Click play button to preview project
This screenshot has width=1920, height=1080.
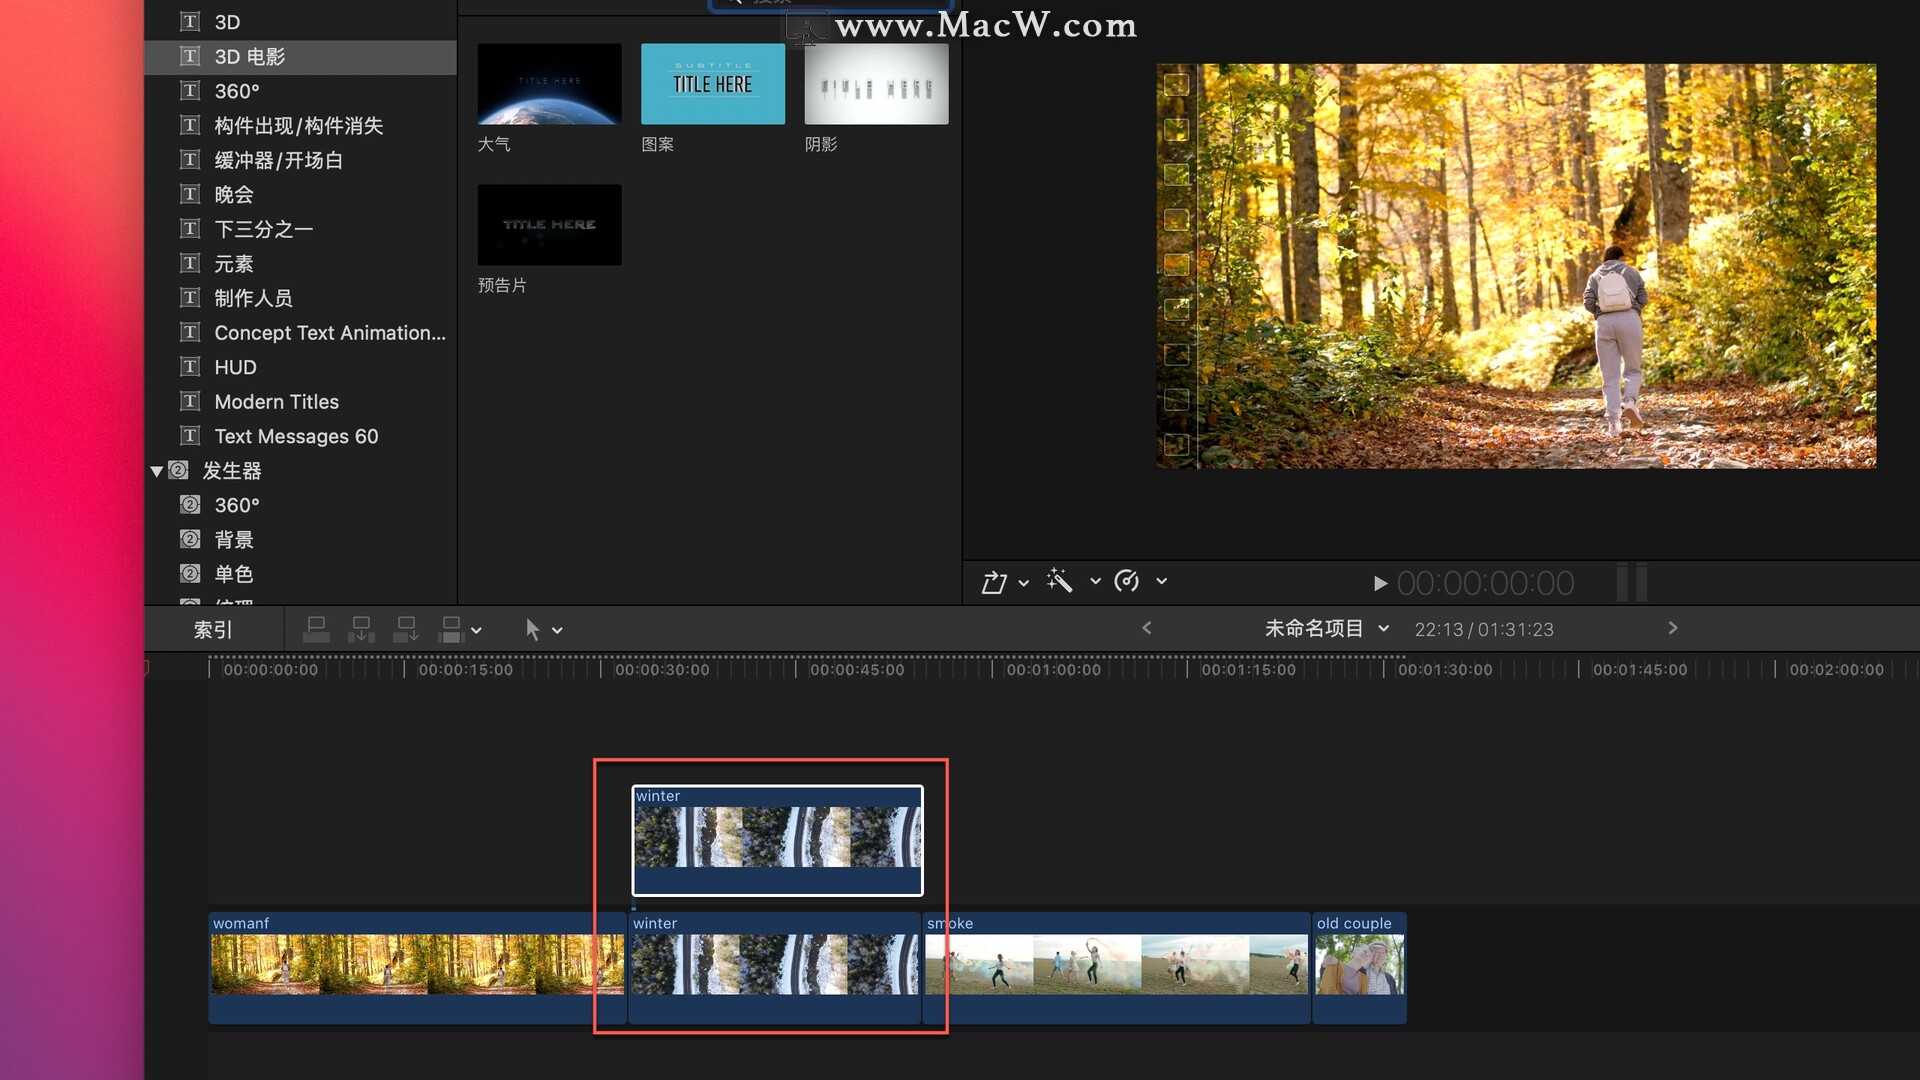point(1377,582)
